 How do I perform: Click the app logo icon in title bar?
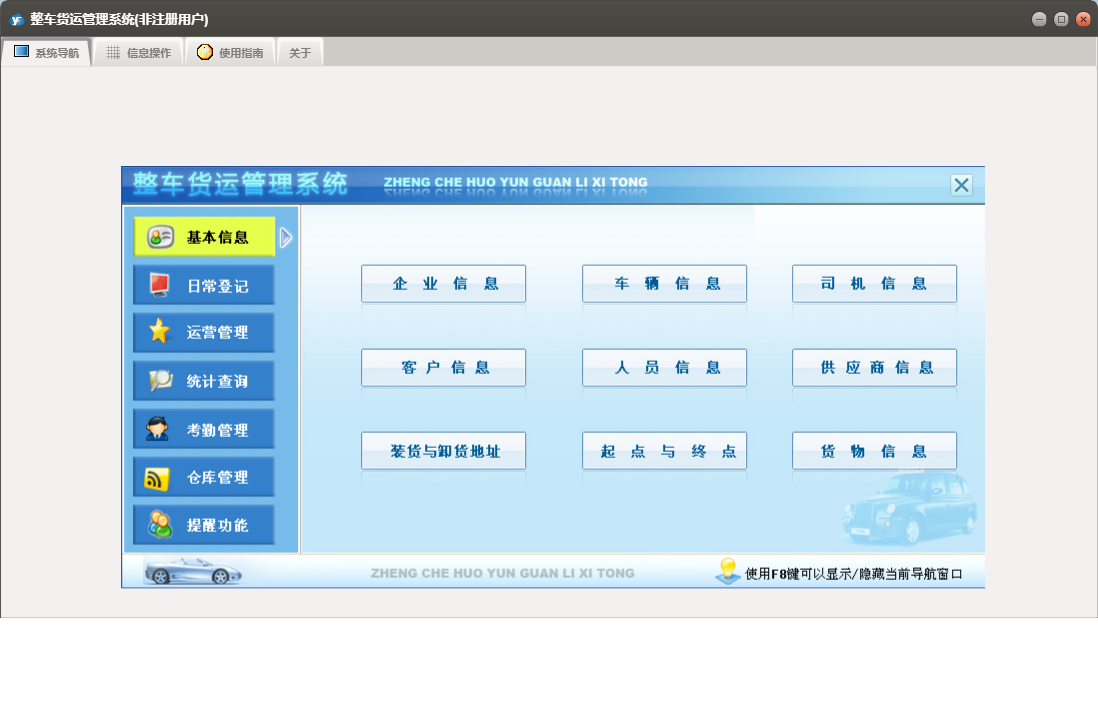(16, 20)
